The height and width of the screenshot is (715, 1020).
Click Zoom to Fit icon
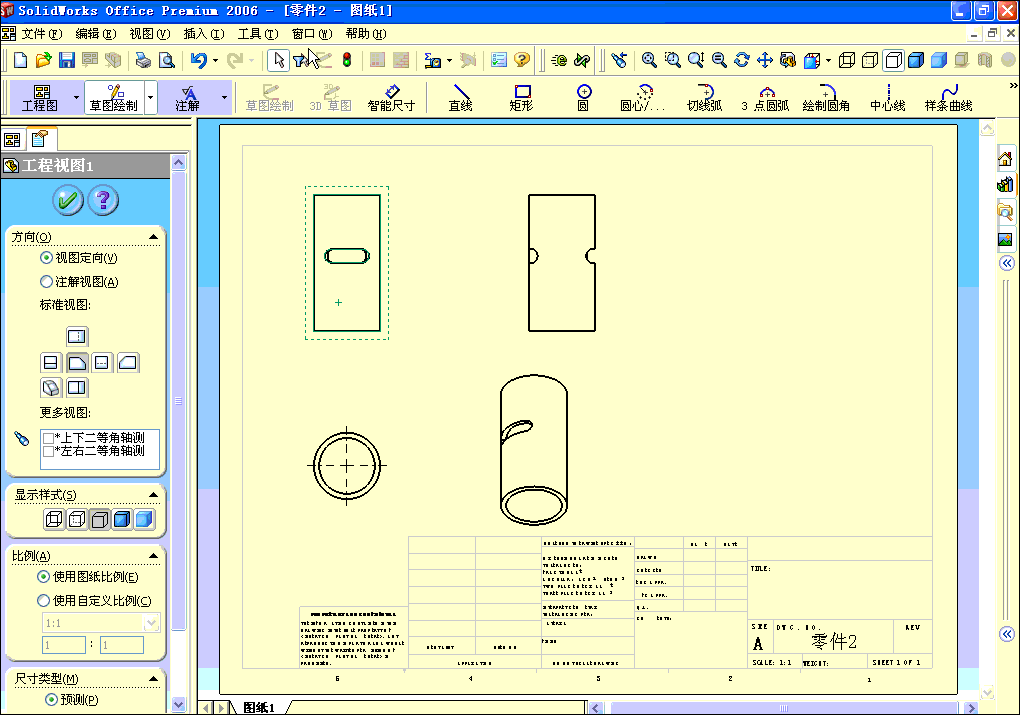tap(649, 61)
